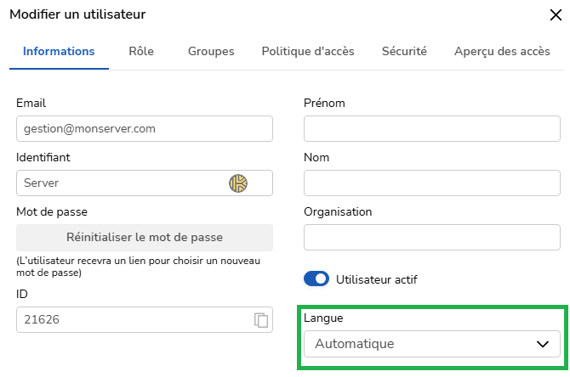Open the Sécurité tab
The height and width of the screenshot is (377, 570).
click(x=404, y=51)
